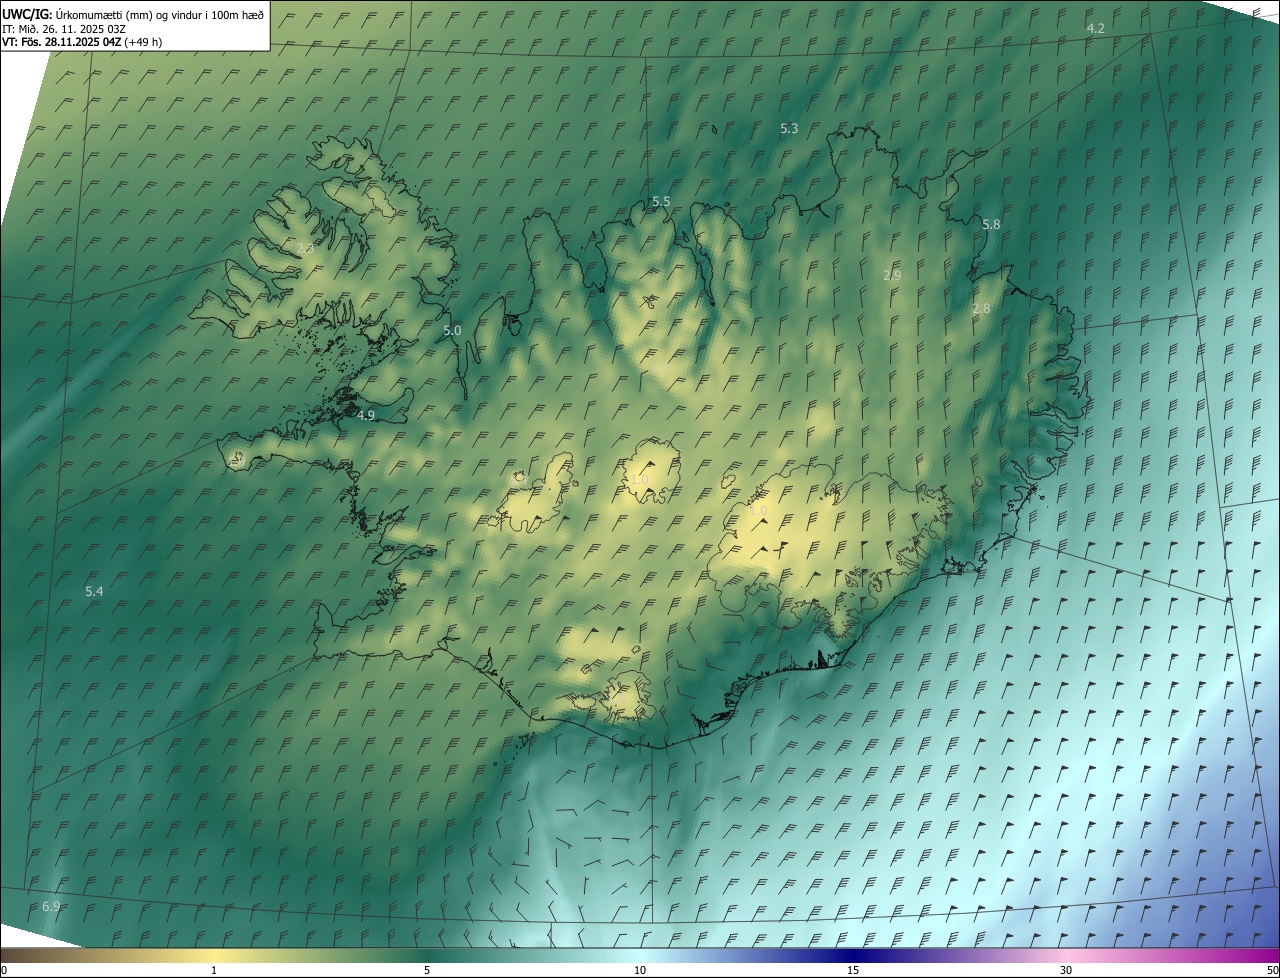Click the 2.9 value label on the map
Screen dimensions: 1280x978
[x=892, y=275]
